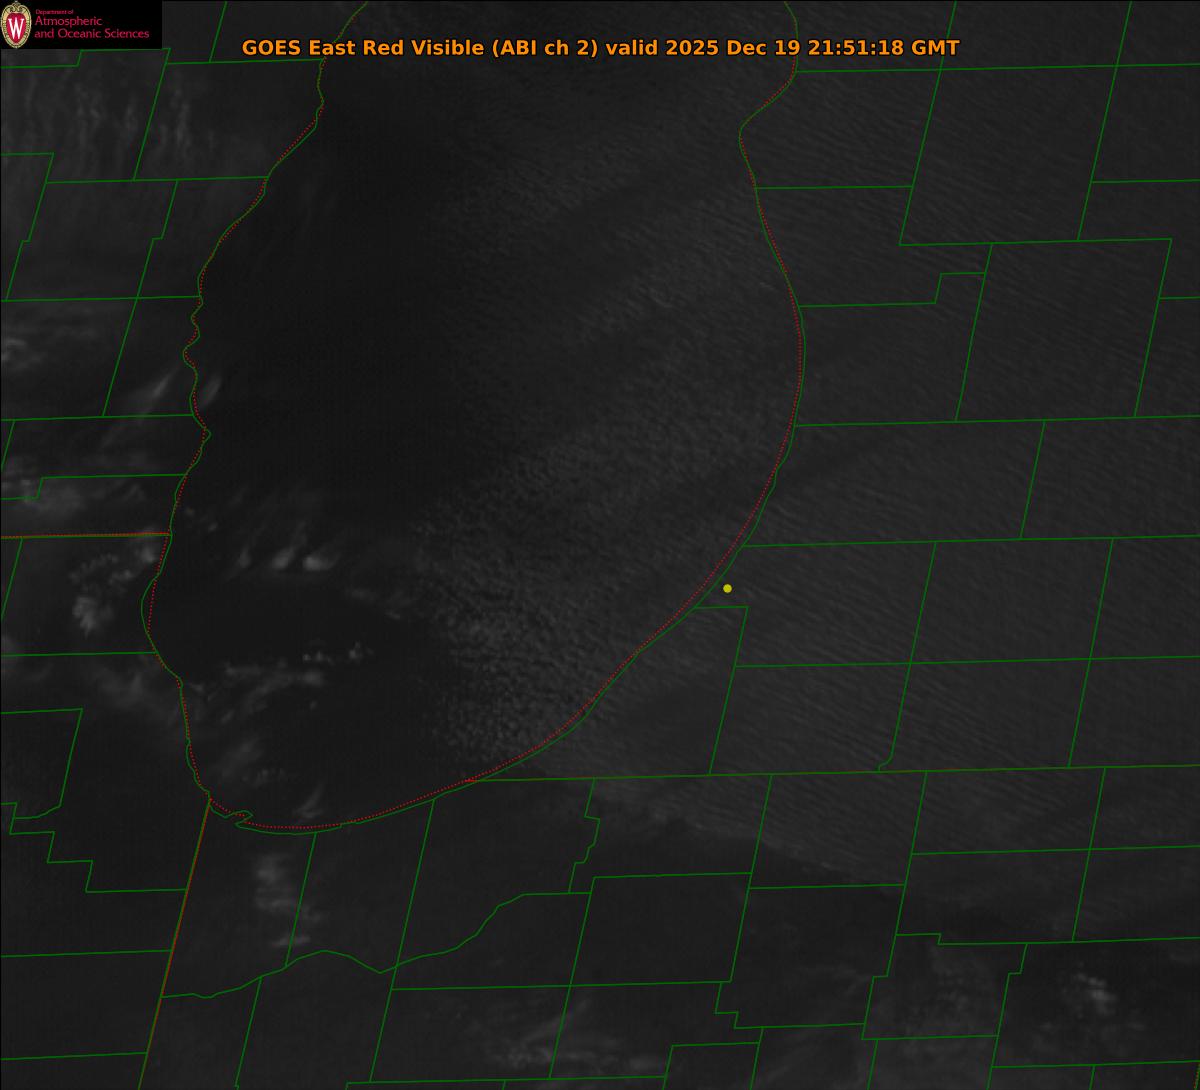Open the Atmospheric and Oceanic Sciences link
Screen dimensions: 1200x1090
(x=91, y=28)
